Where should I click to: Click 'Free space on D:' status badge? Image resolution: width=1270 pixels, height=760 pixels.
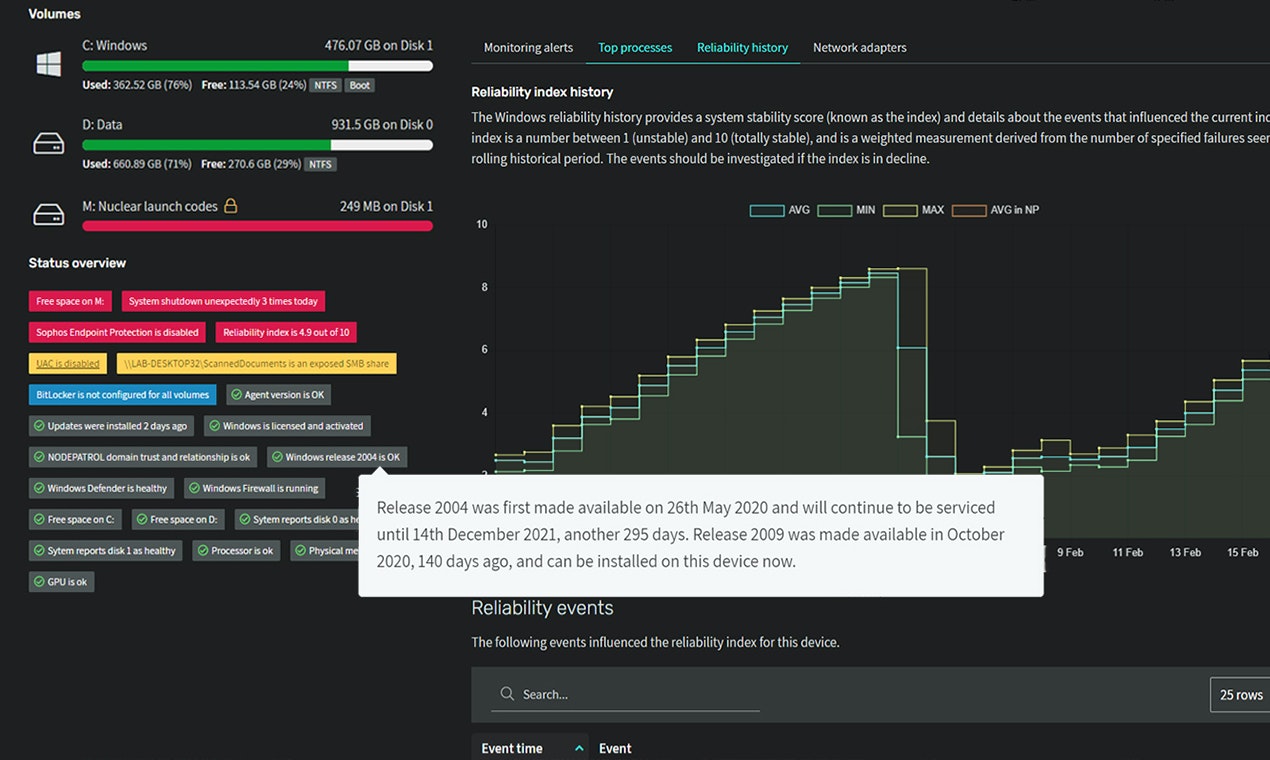(178, 520)
